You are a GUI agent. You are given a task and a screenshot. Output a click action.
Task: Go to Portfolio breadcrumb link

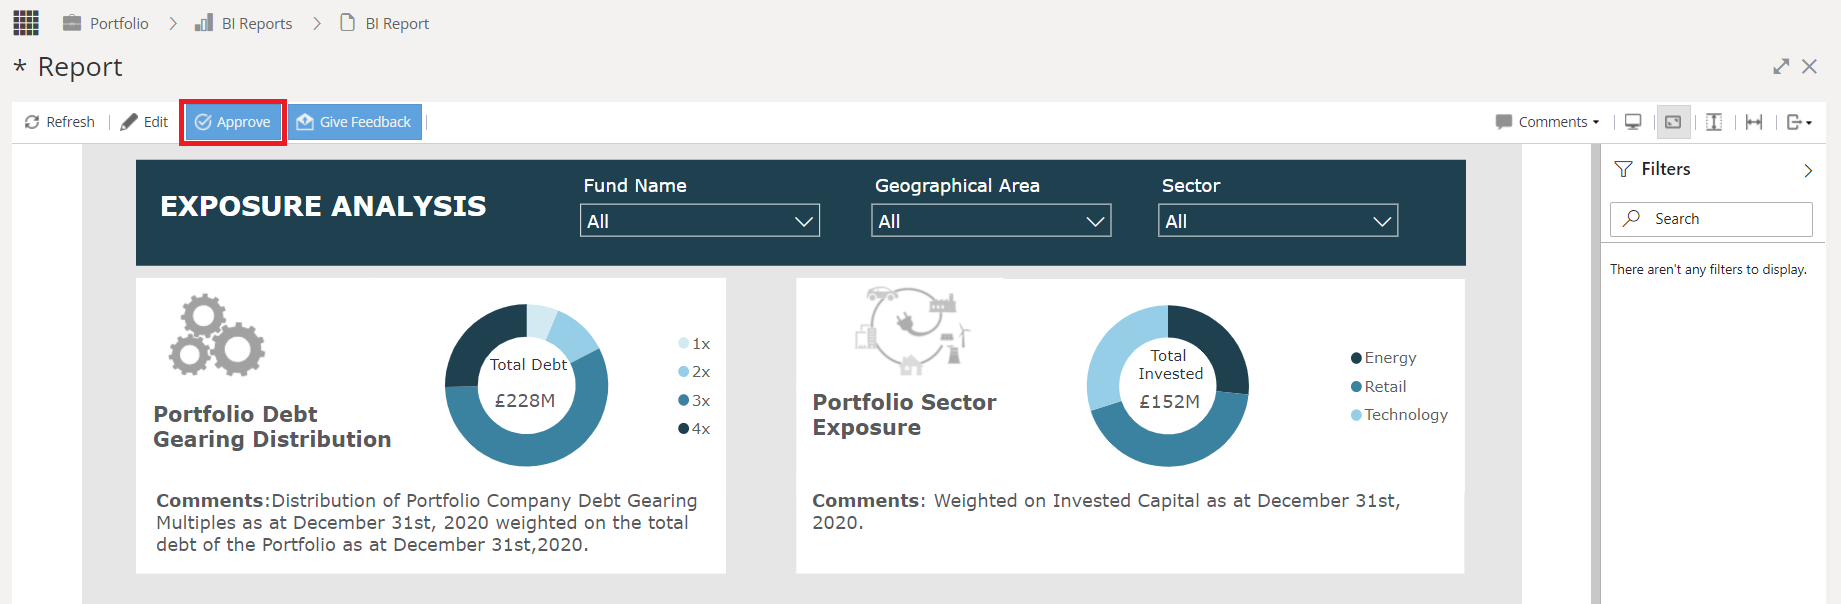click(x=119, y=23)
